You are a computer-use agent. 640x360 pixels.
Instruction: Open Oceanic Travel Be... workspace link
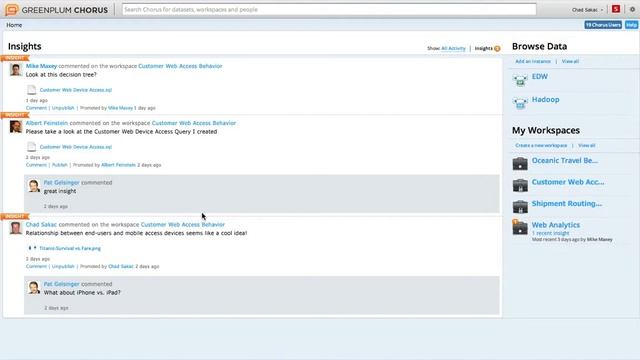564,160
